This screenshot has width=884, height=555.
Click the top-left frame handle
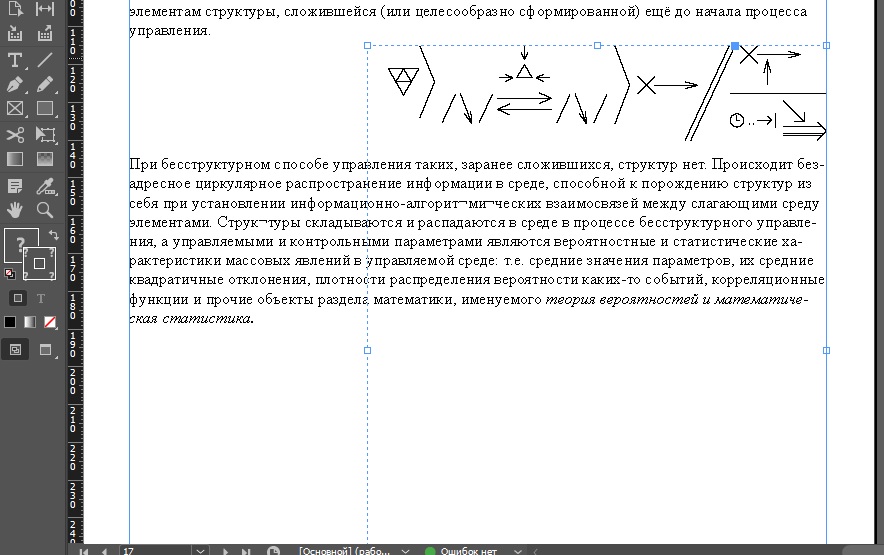tap(368, 46)
